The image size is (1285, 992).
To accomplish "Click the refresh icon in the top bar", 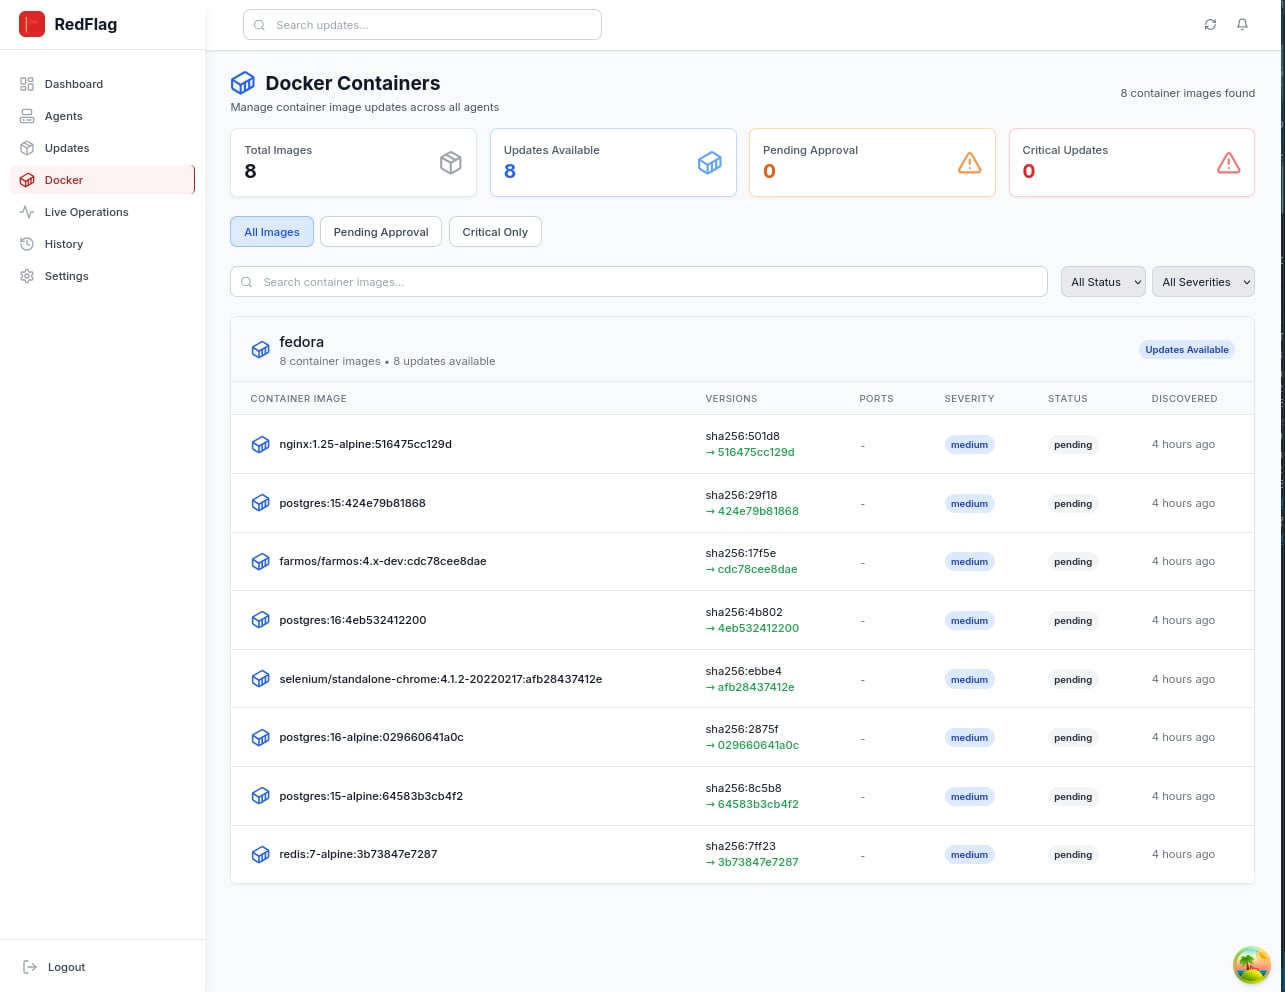I will pyautogui.click(x=1210, y=25).
